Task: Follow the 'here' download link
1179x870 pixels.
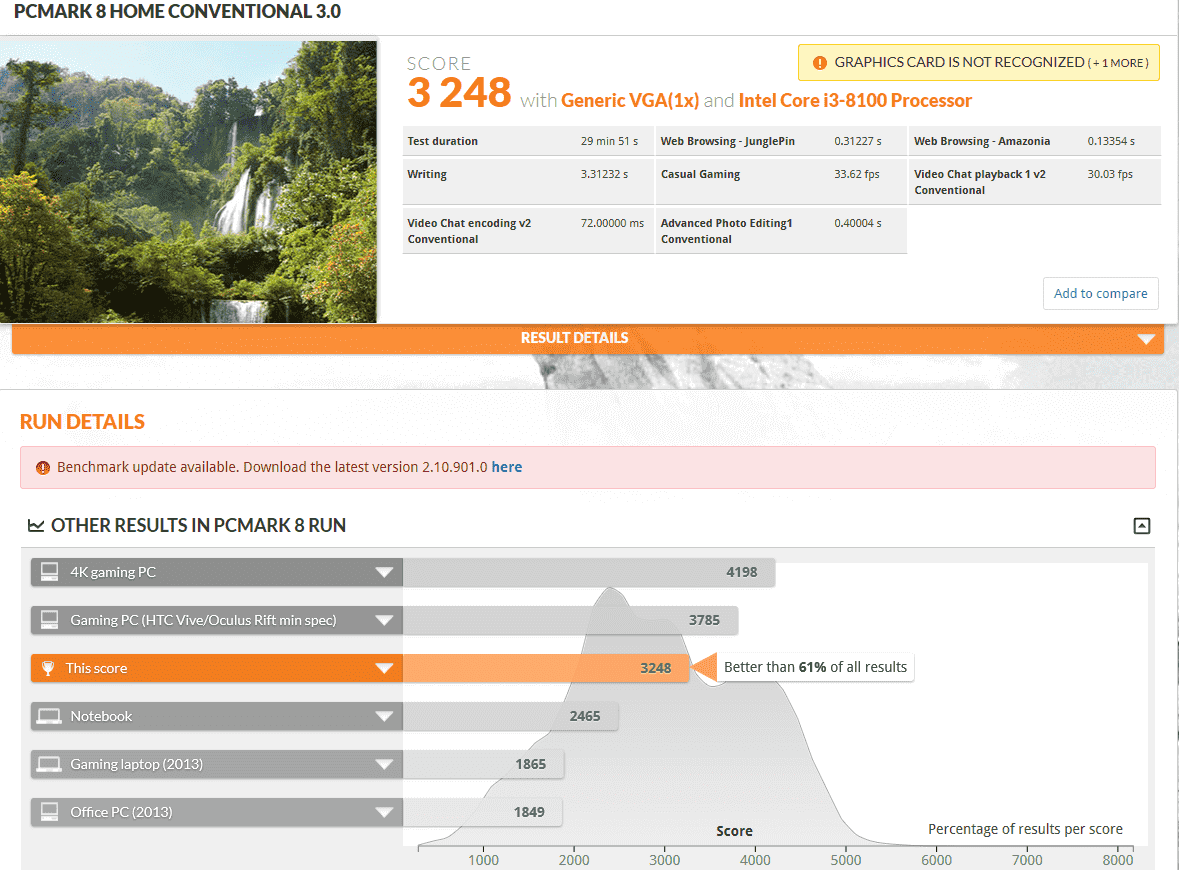Action: point(506,467)
